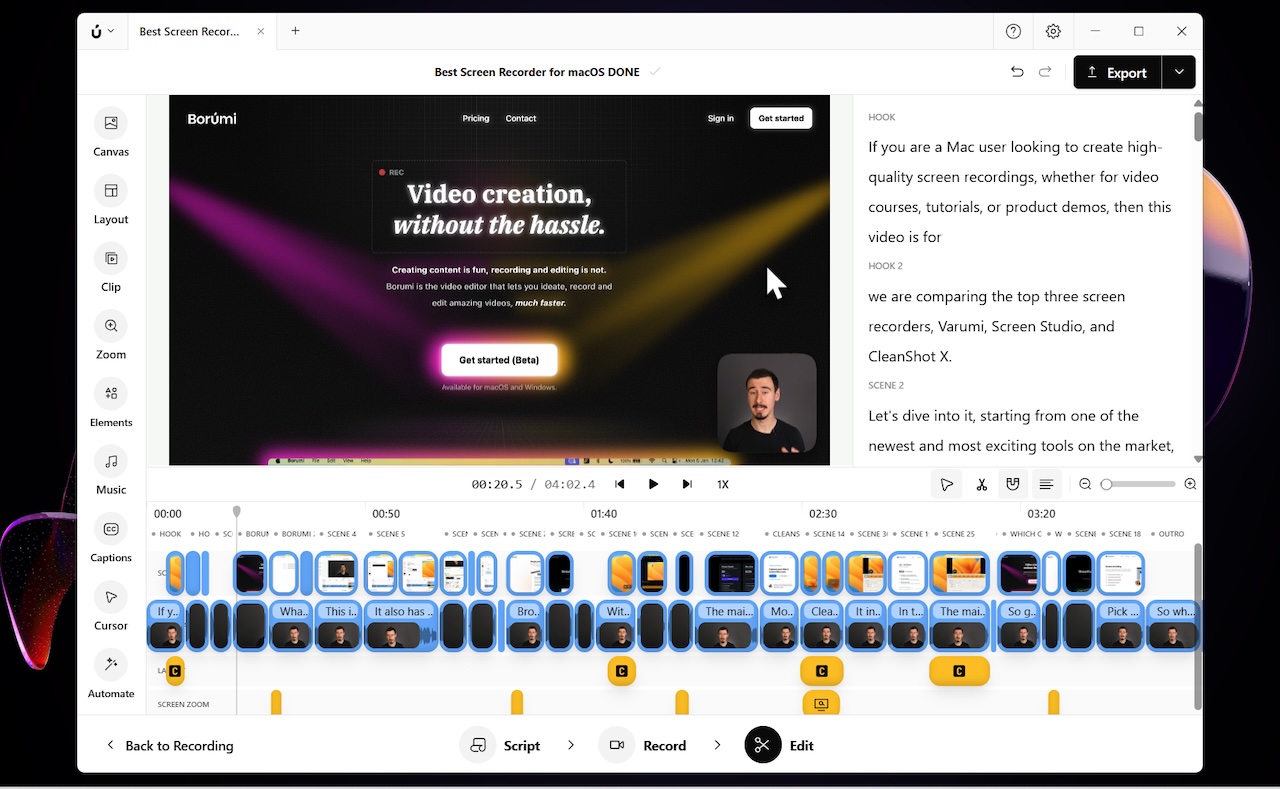Image resolution: width=1280 pixels, height=789 pixels.
Task: Open the Automate panel
Action: [111, 674]
